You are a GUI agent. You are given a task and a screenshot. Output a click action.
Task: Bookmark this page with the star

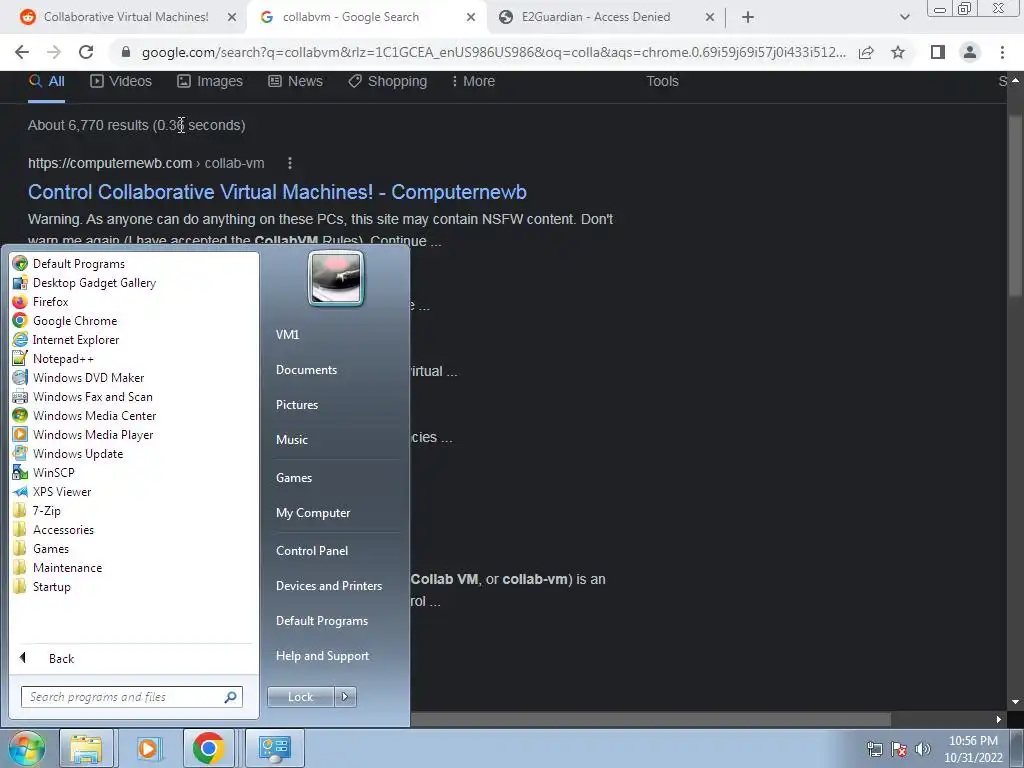click(898, 52)
